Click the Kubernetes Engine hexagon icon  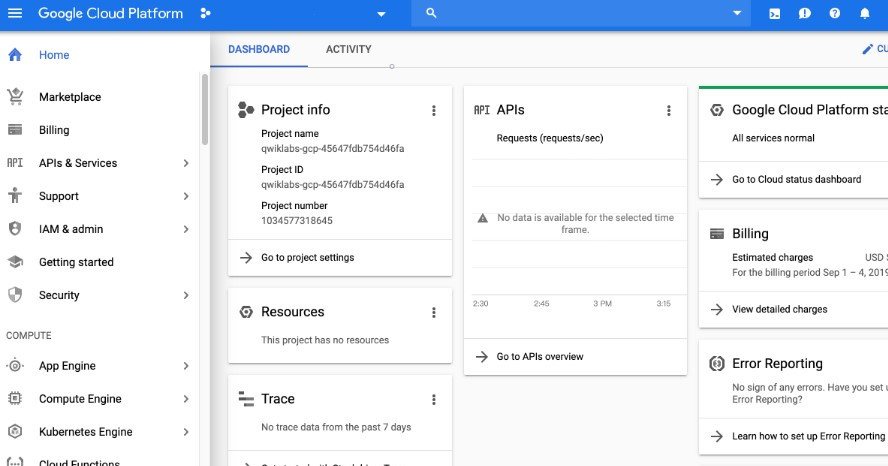click(x=15, y=431)
